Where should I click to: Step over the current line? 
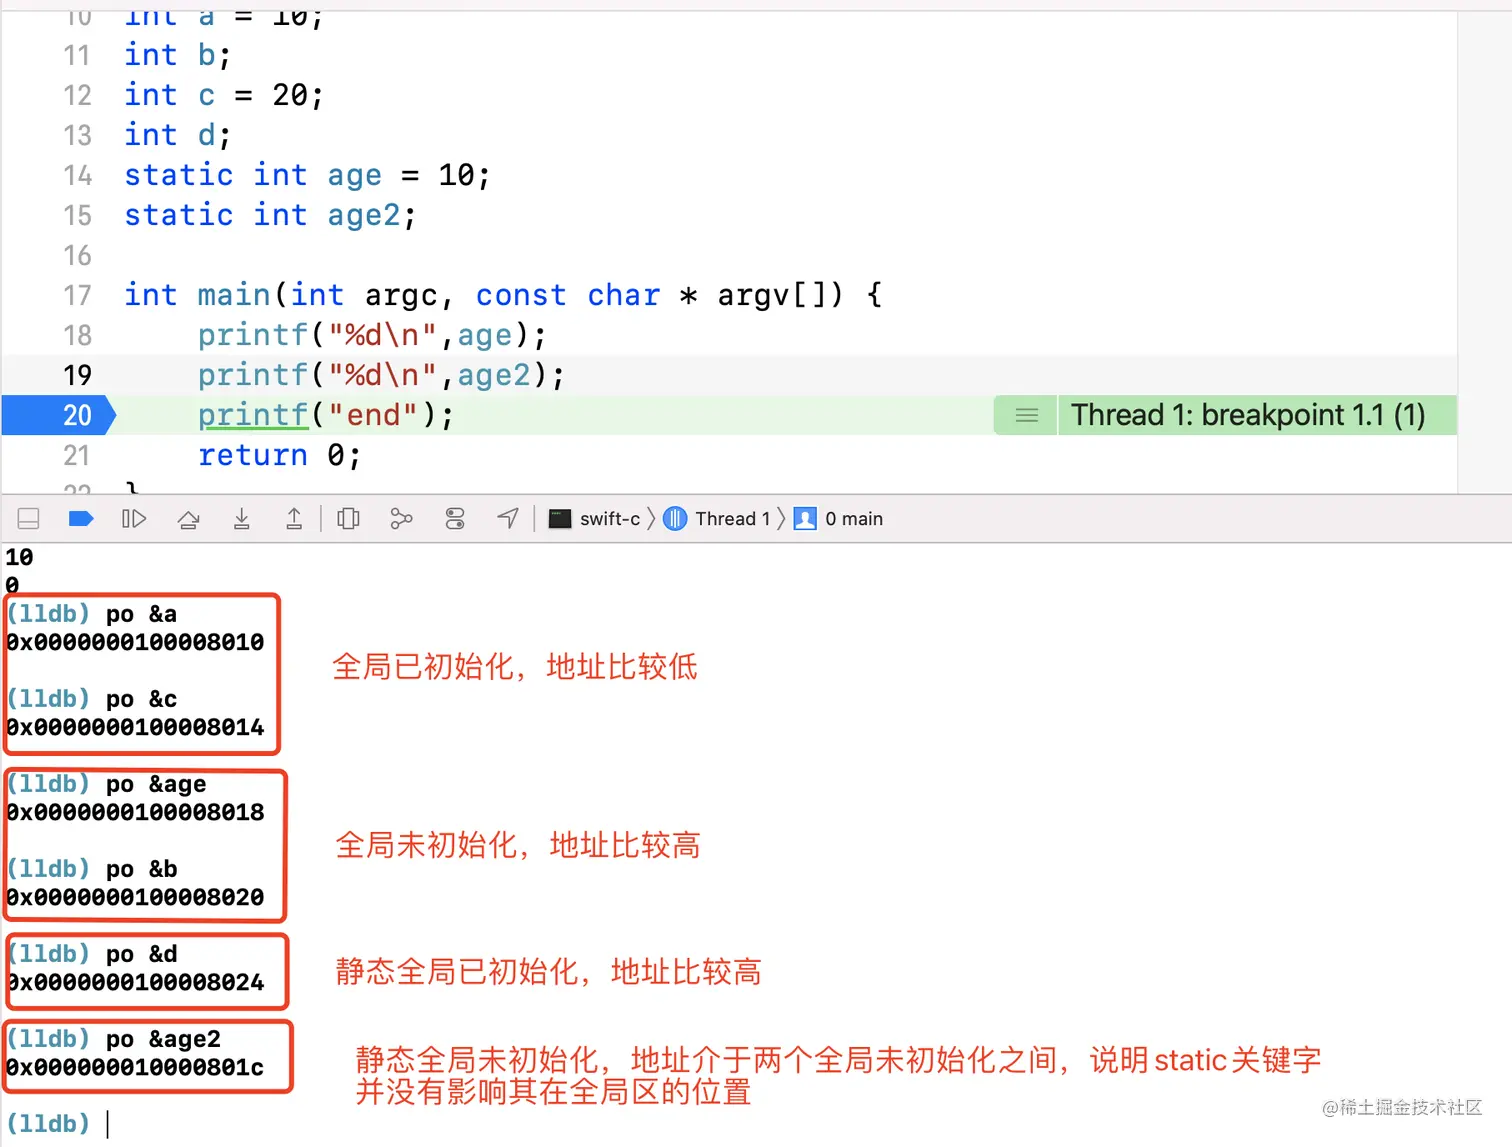pos(188,518)
